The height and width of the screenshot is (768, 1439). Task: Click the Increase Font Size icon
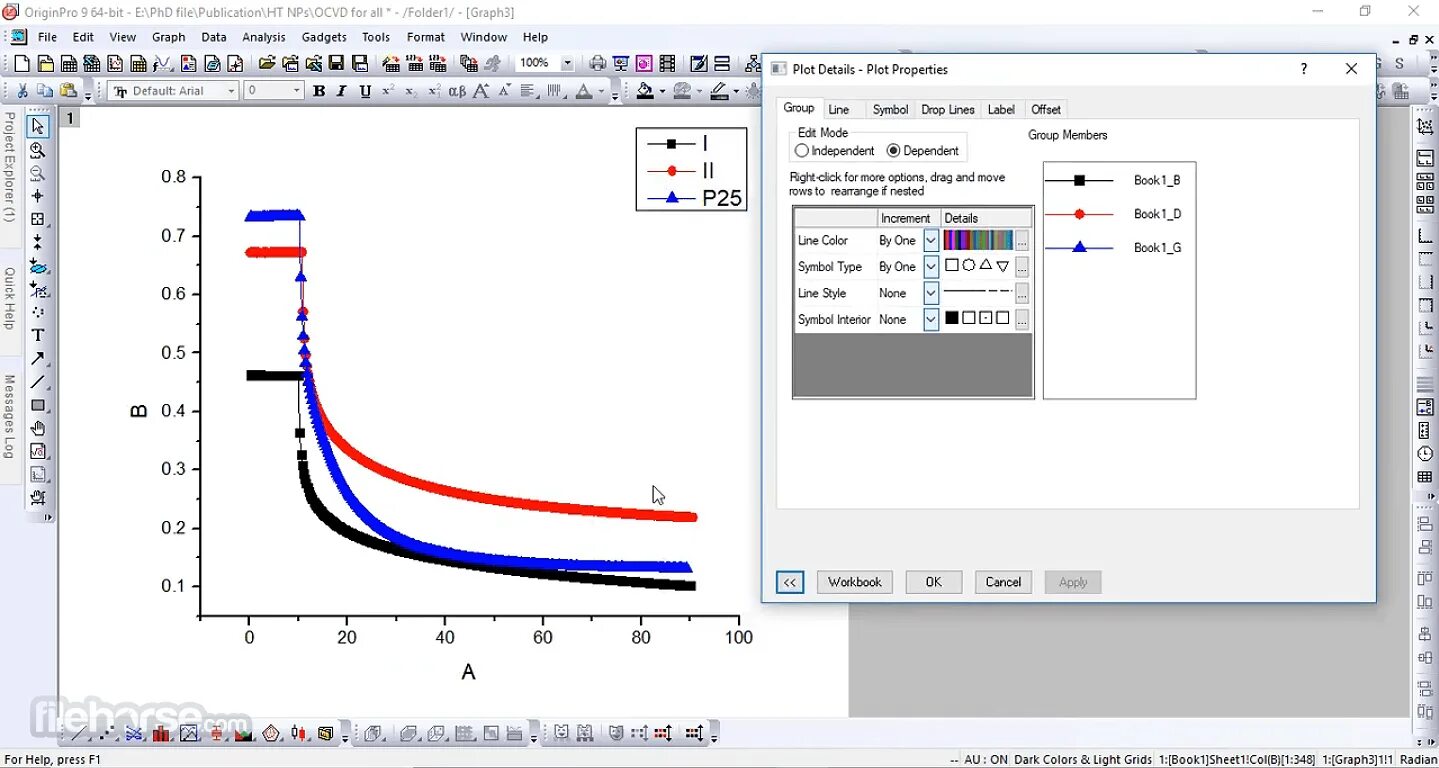click(481, 91)
